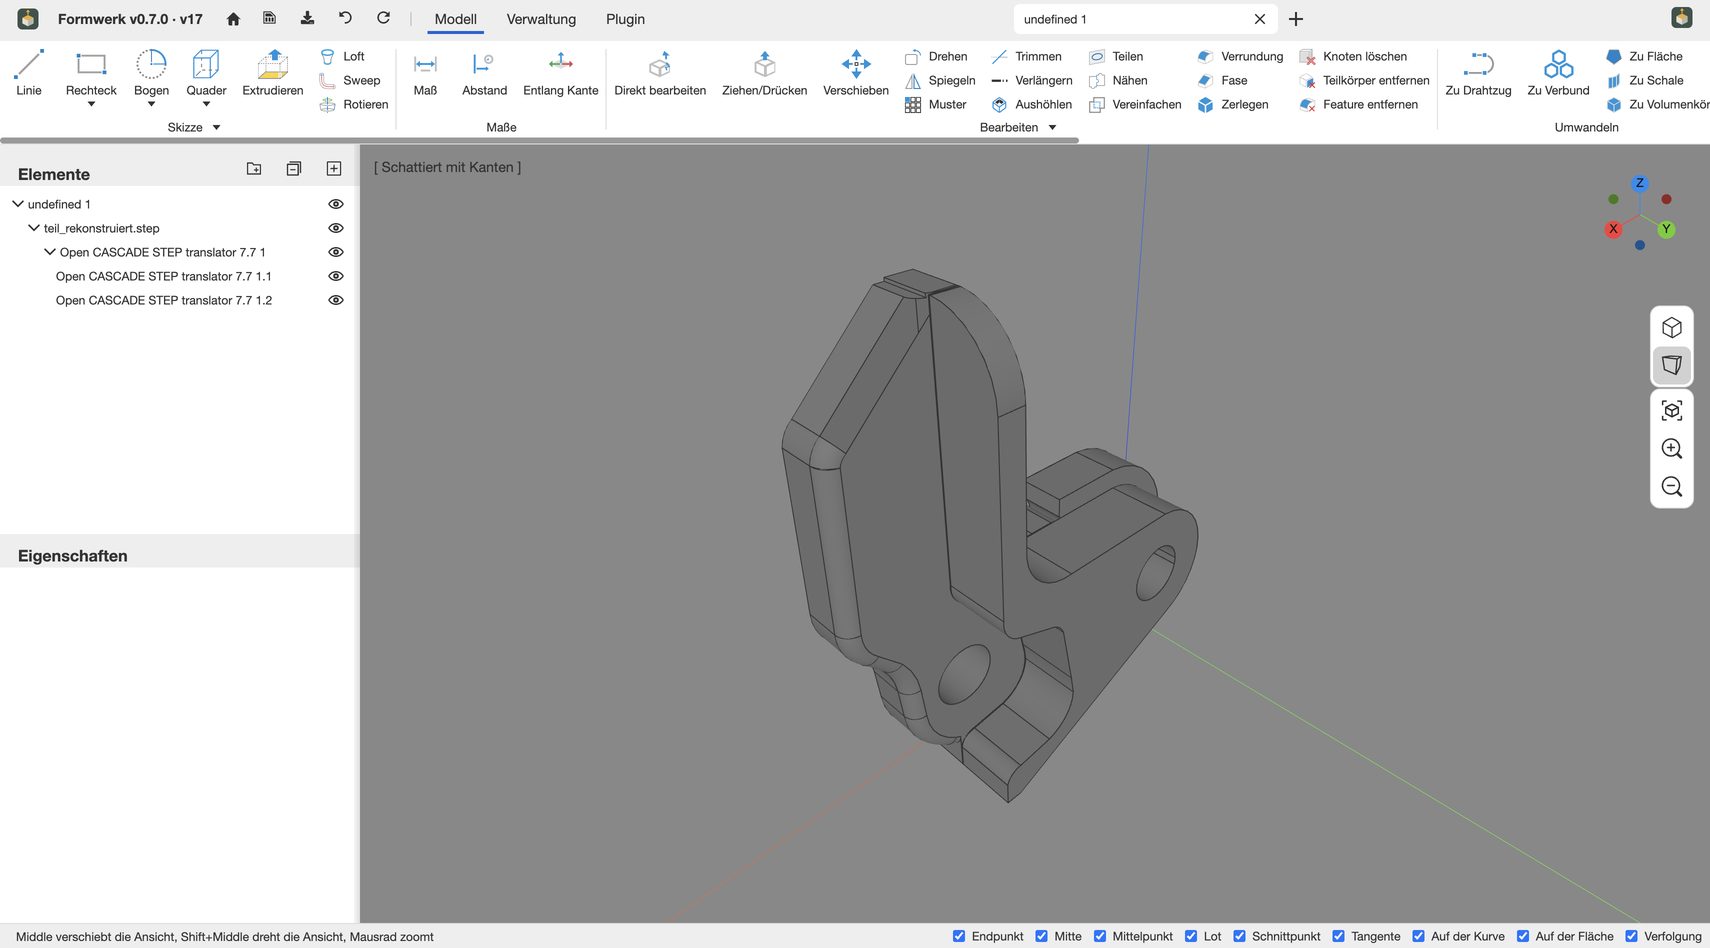The height and width of the screenshot is (948, 1710).
Task: Click the Teilkörper entfernen button
Action: pyautogui.click(x=1364, y=81)
